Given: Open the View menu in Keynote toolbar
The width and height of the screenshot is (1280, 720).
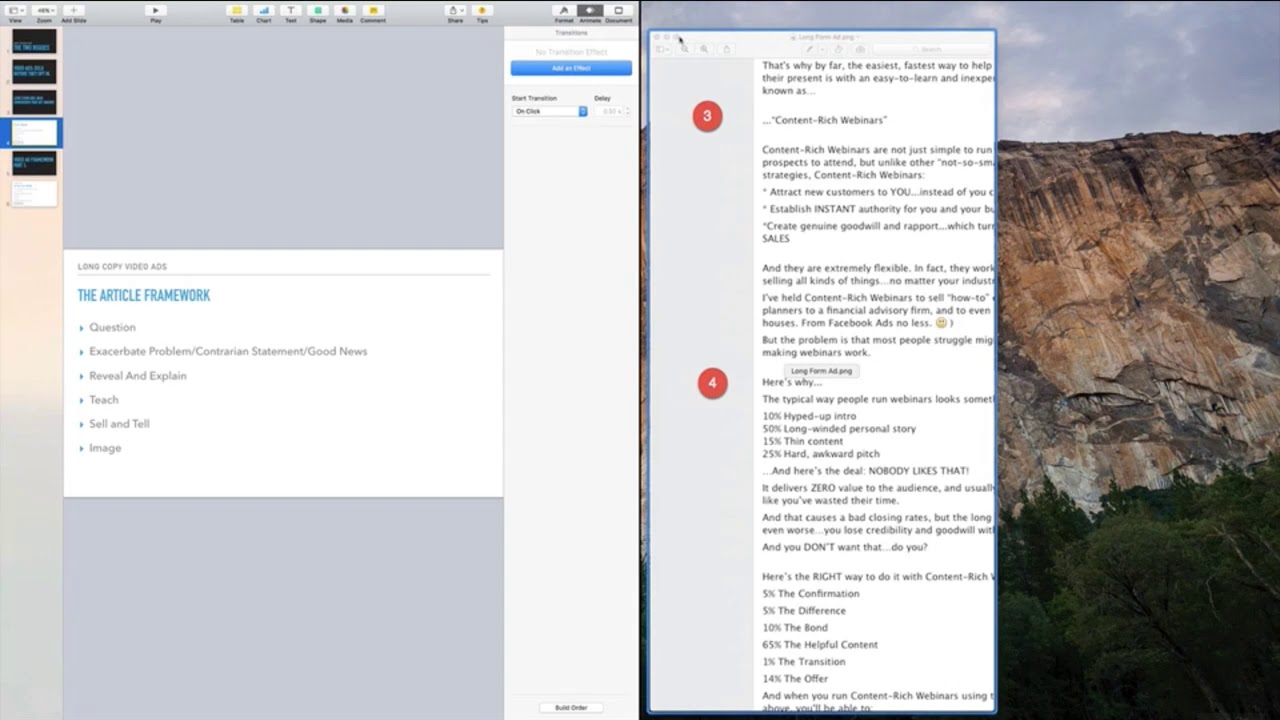Looking at the screenshot, I should pyautogui.click(x=15, y=10).
